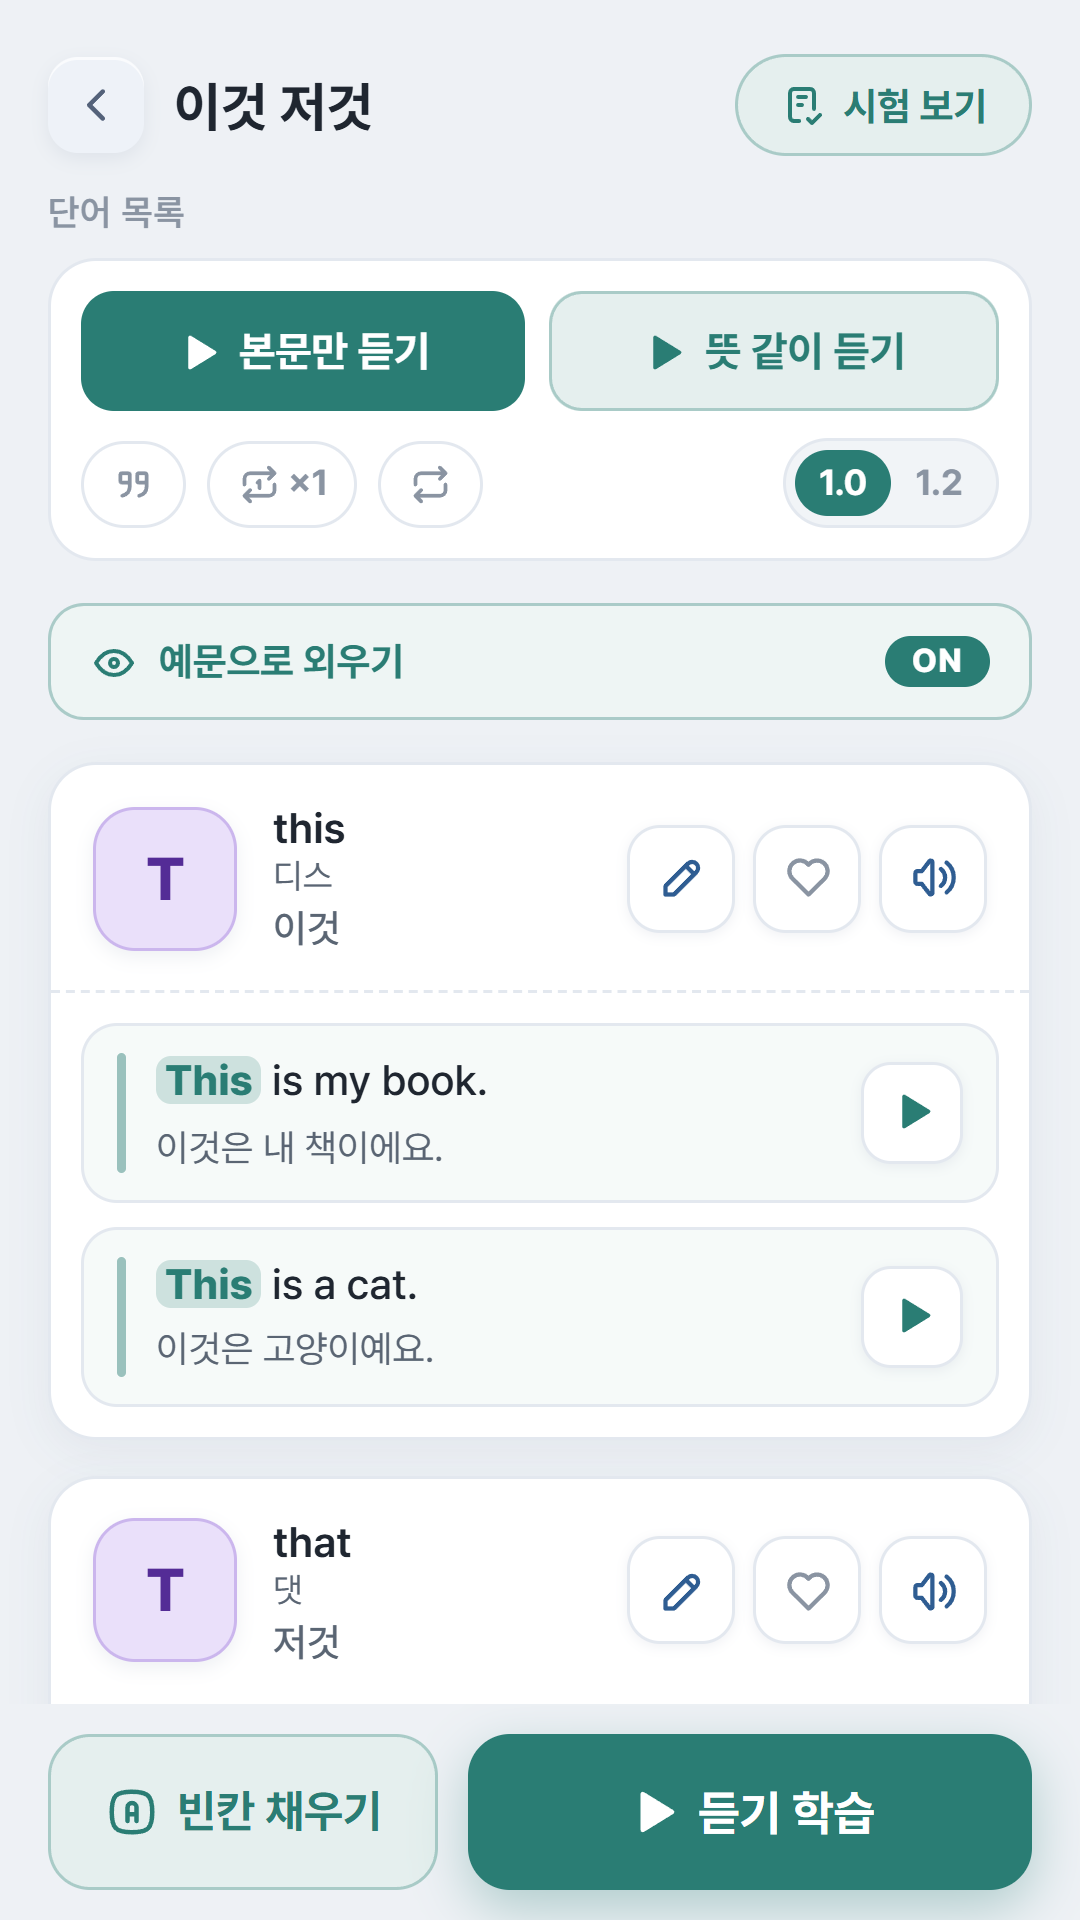Screen dimensions: 1080x1920
Task: Play the sentence 'This is a cat.'
Action: 912,1316
